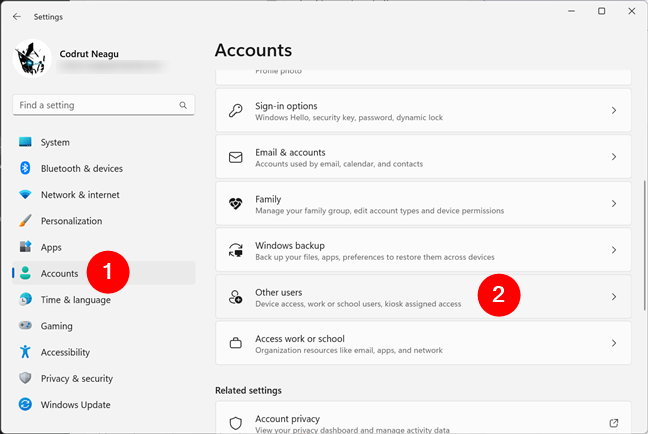Select Apps in sidebar
Viewport: 648px width, 434px height.
click(x=104, y=247)
